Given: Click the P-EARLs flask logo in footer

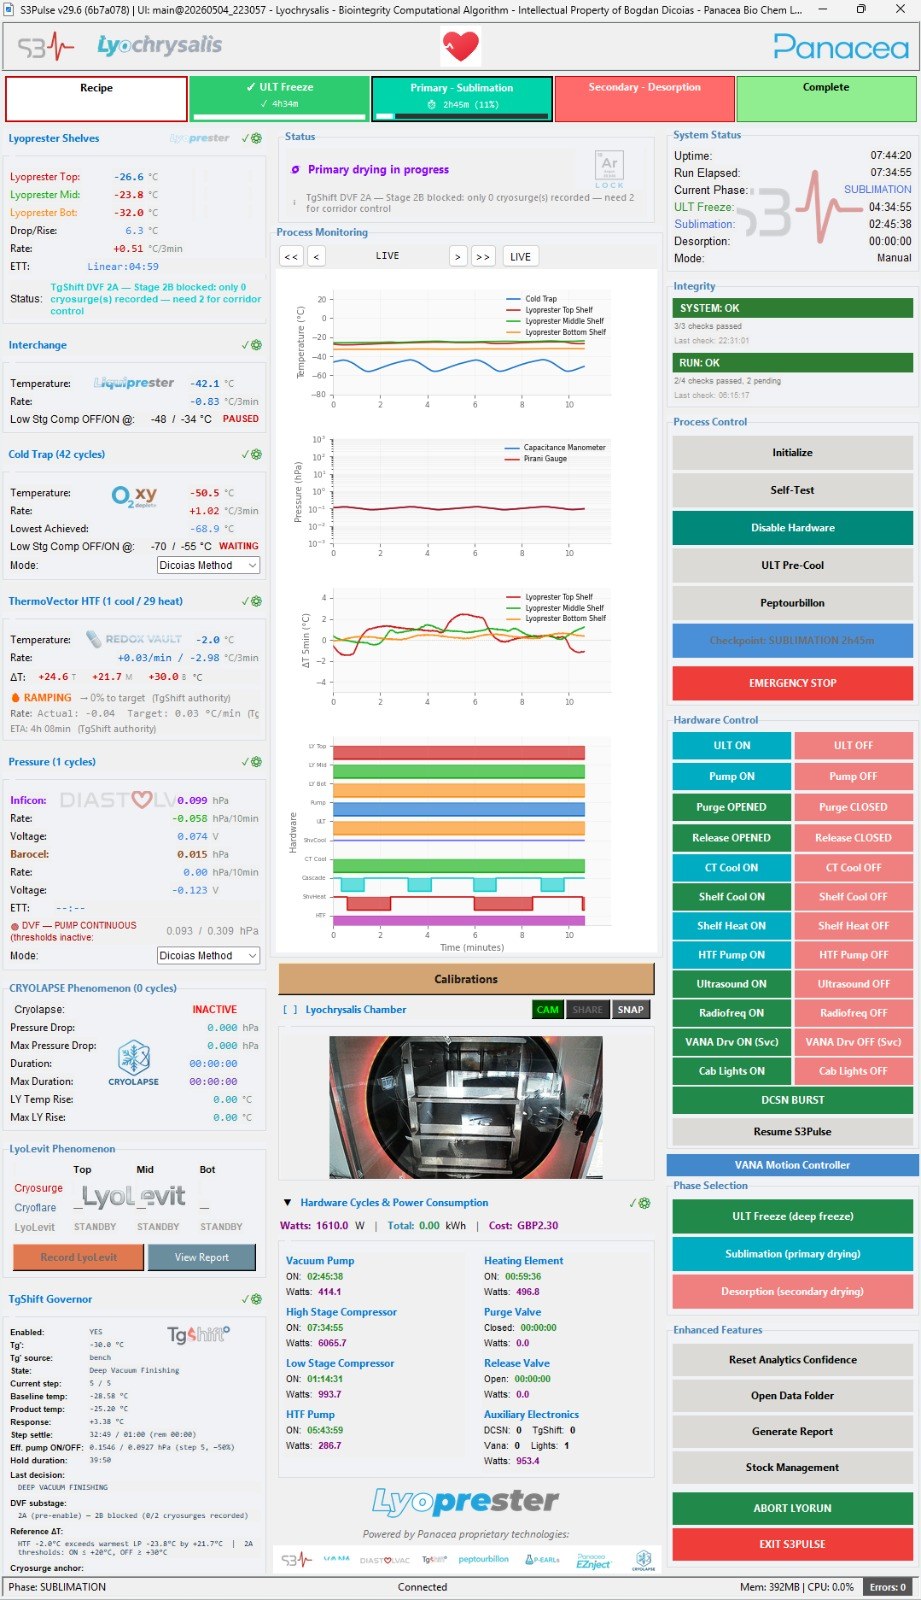Looking at the screenshot, I should tap(542, 1559).
